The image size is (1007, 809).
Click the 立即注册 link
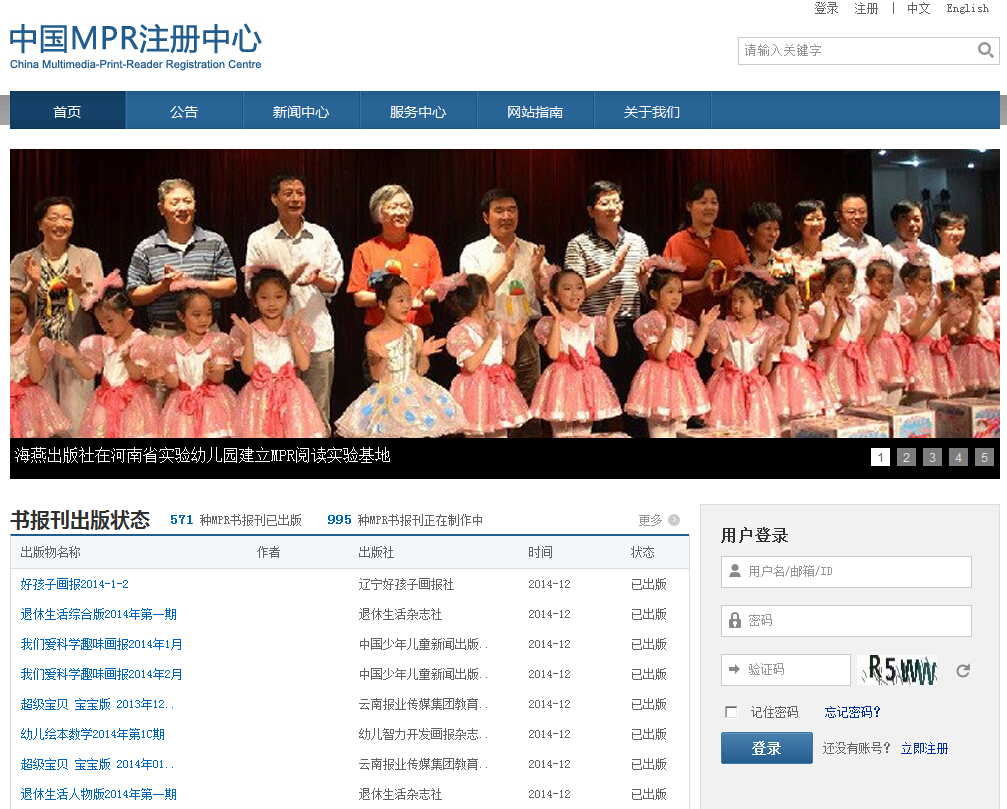[x=924, y=748]
